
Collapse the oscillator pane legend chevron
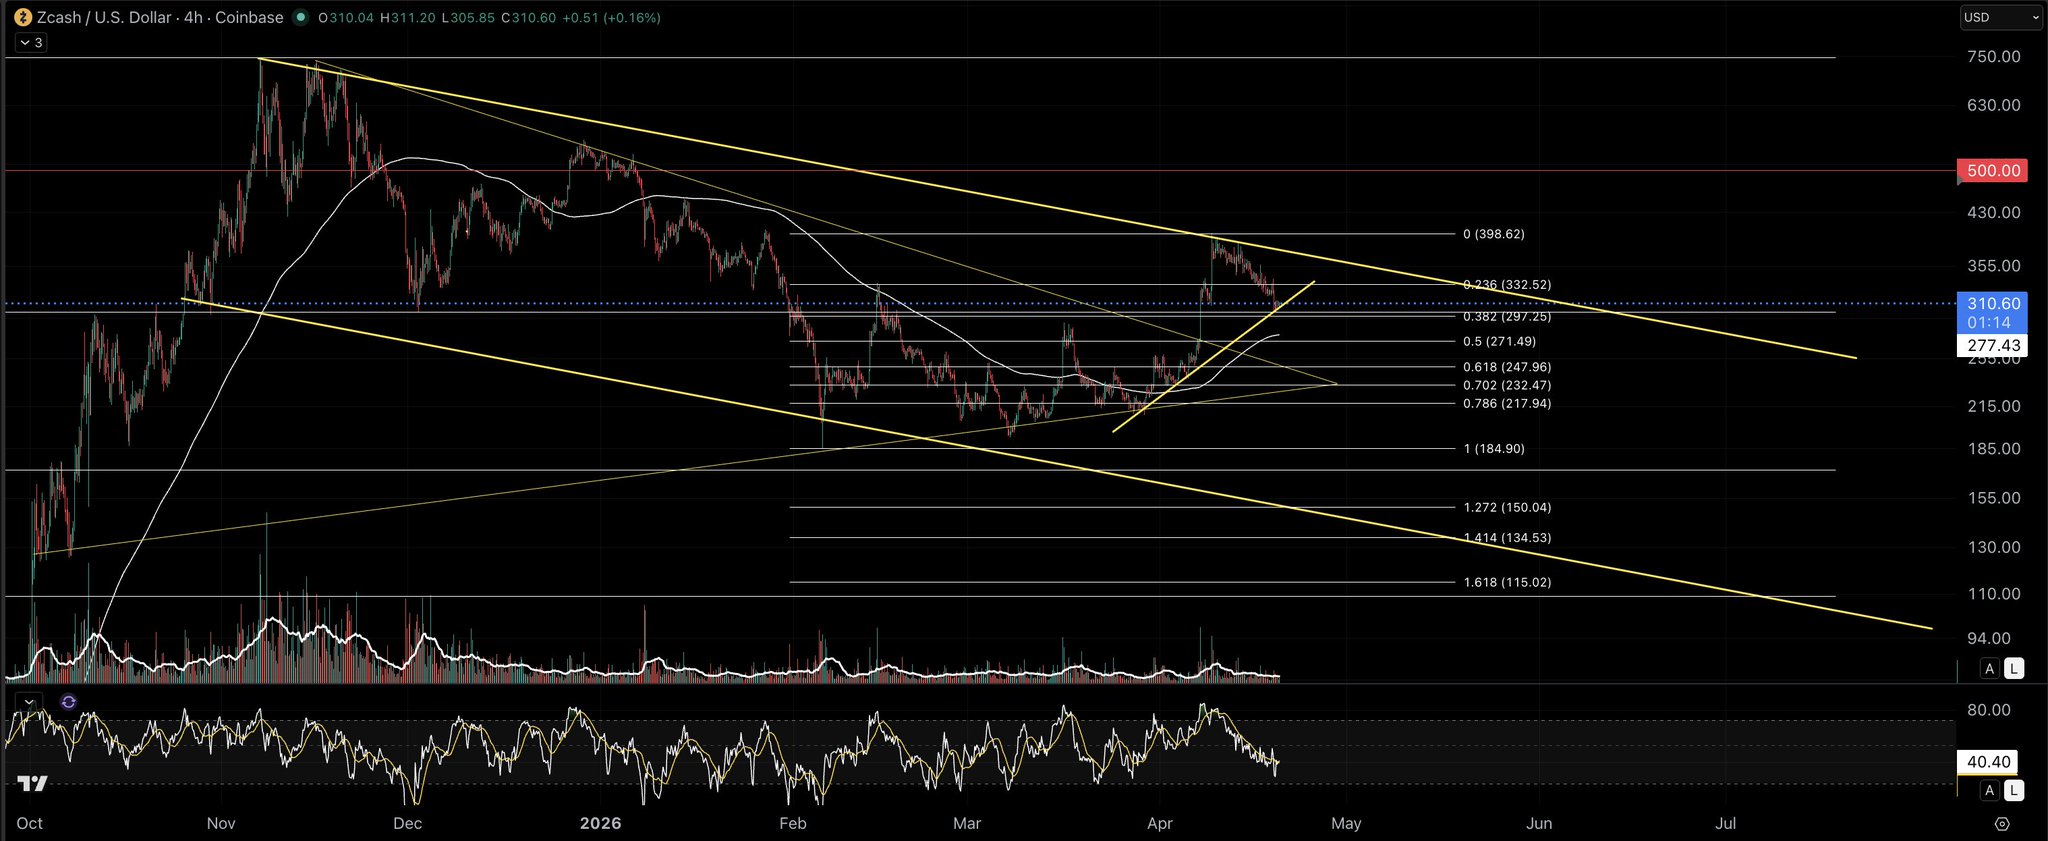point(29,702)
